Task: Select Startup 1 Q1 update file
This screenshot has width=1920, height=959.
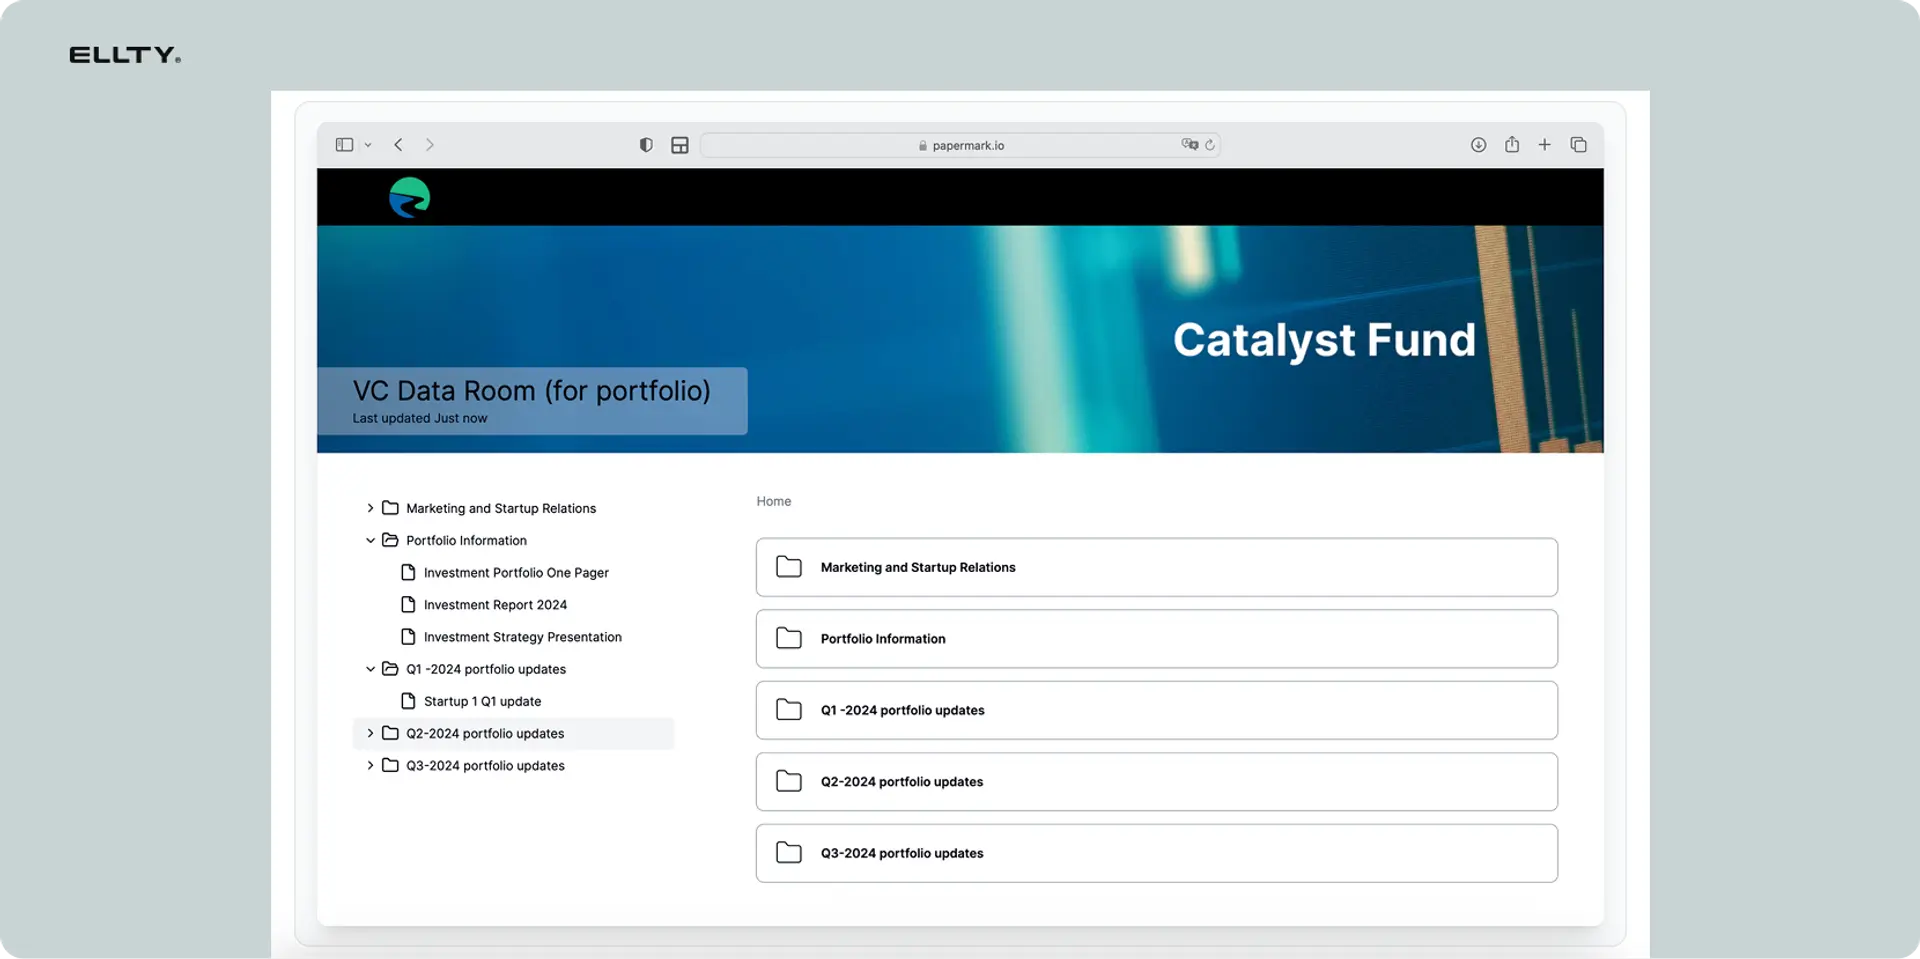Action: click(482, 701)
